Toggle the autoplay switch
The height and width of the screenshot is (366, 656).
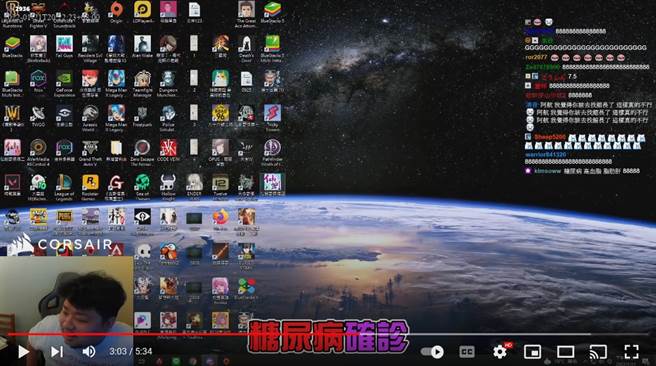433,352
